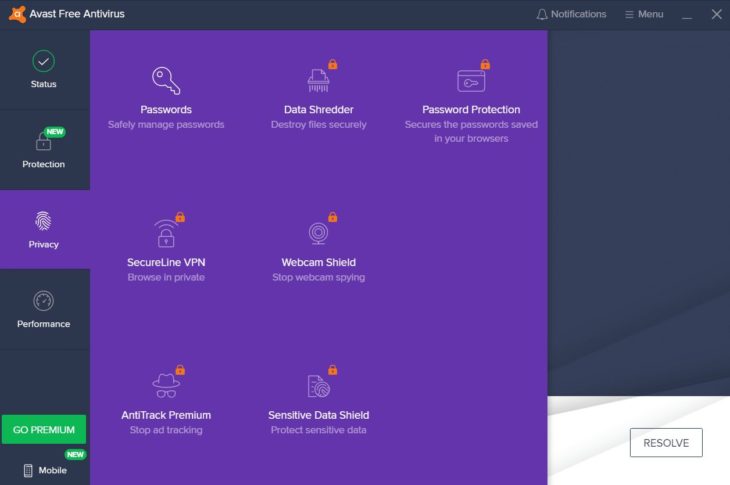Click the Avast logo in title bar
The image size is (730, 485).
(17, 14)
